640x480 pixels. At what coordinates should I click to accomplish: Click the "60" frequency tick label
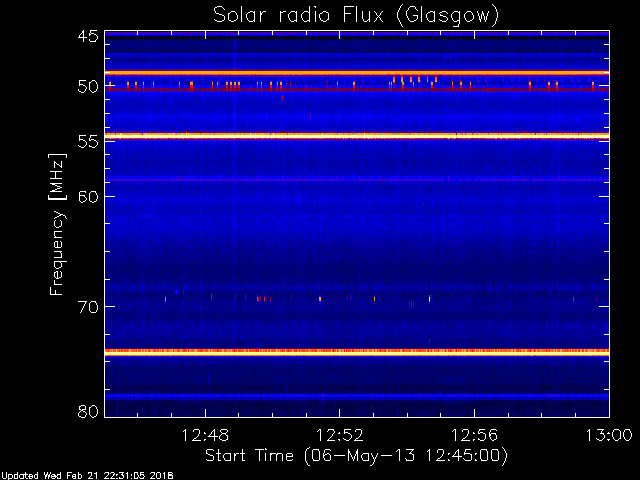point(88,197)
